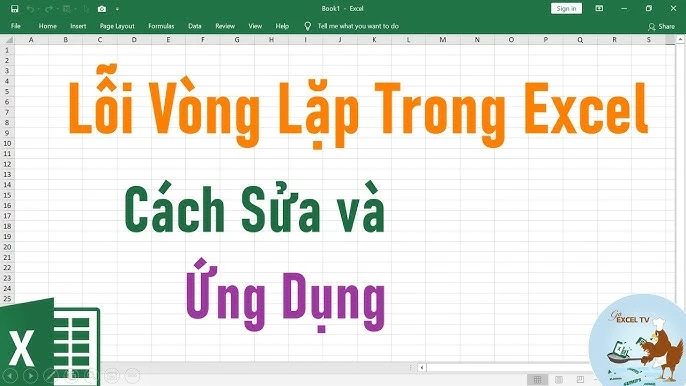Select the Review ribbon tab
This screenshot has height=386, width=686.
point(225,26)
